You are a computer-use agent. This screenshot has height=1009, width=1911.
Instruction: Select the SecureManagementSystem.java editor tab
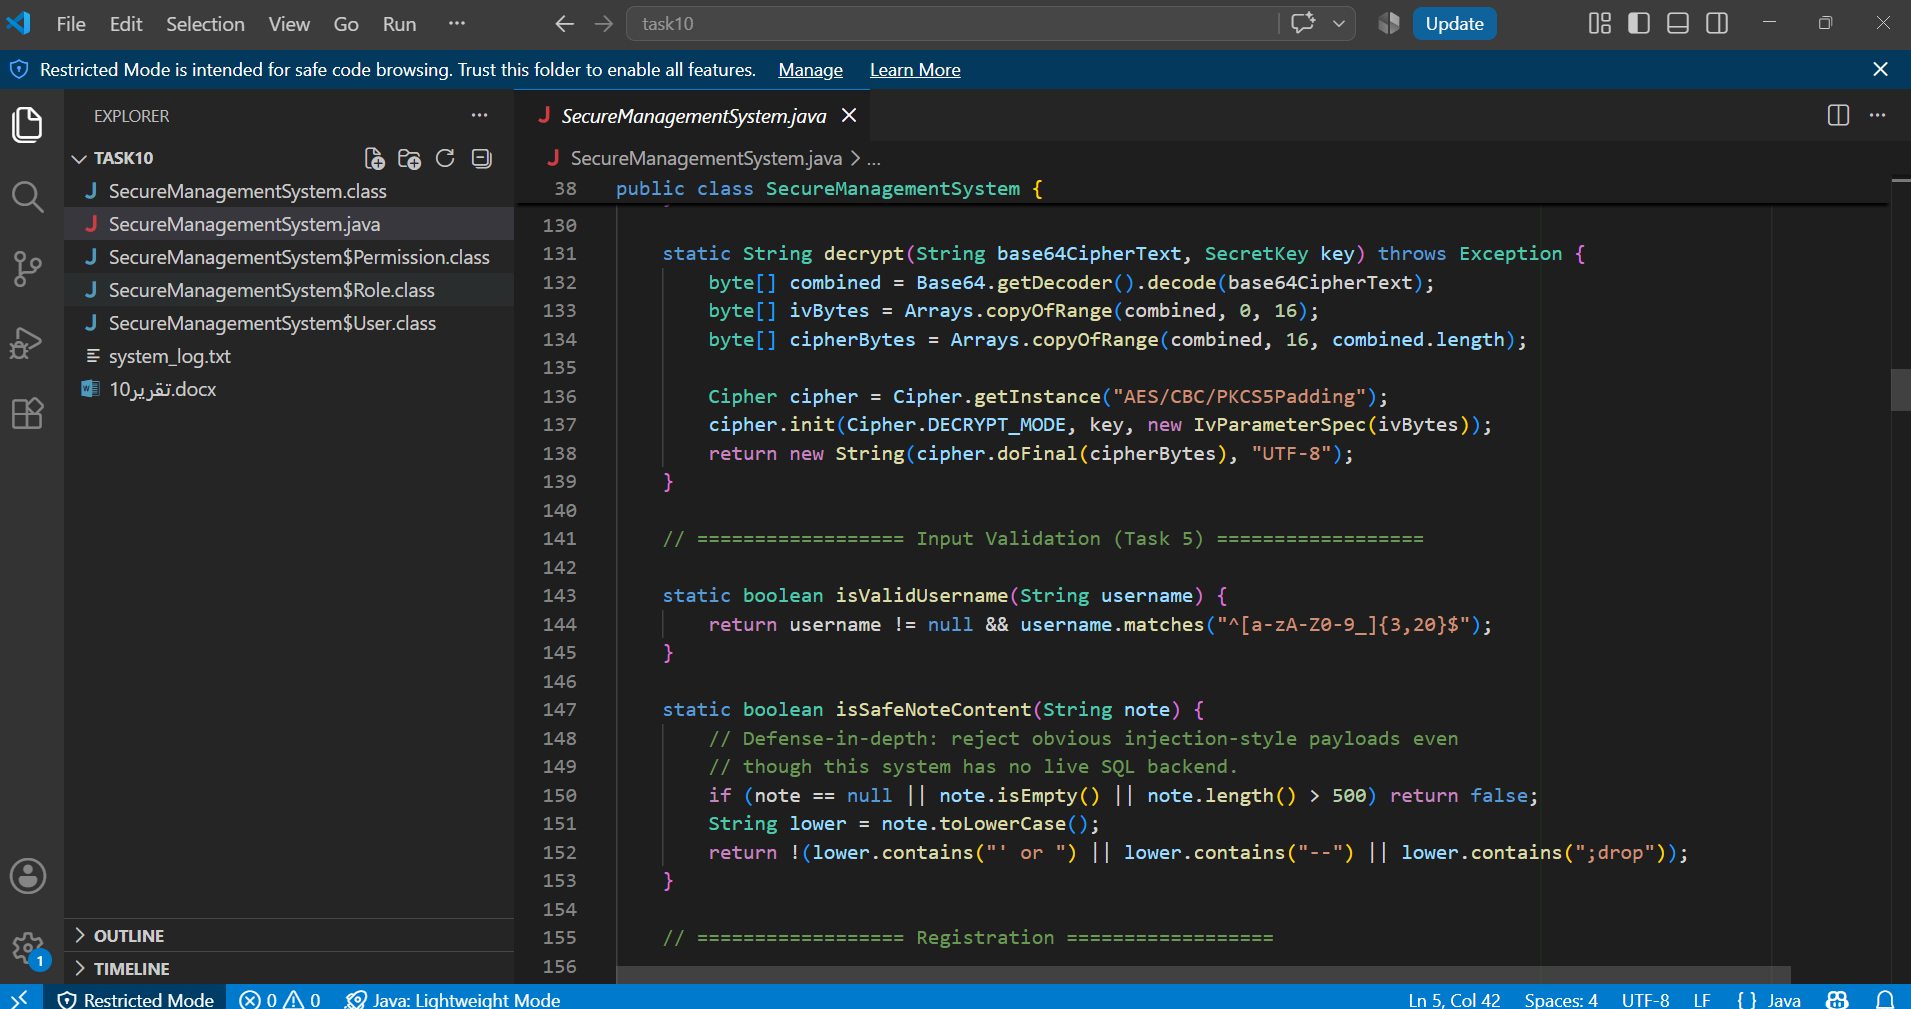click(692, 115)
